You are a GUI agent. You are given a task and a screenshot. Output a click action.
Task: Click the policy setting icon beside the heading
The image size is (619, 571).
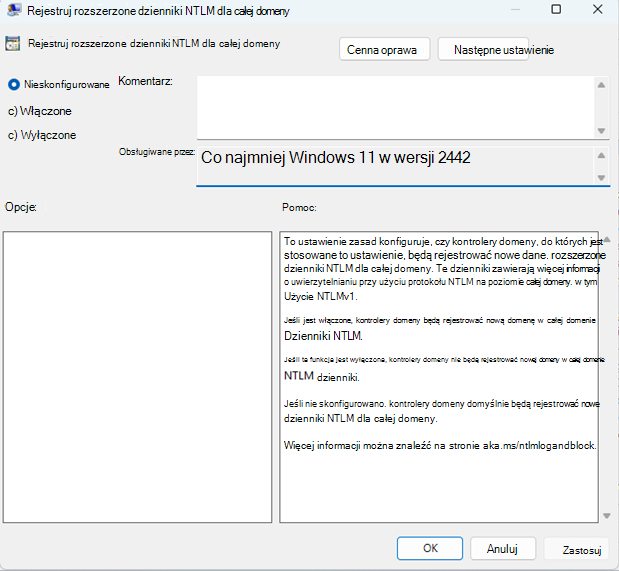point(12,43)
